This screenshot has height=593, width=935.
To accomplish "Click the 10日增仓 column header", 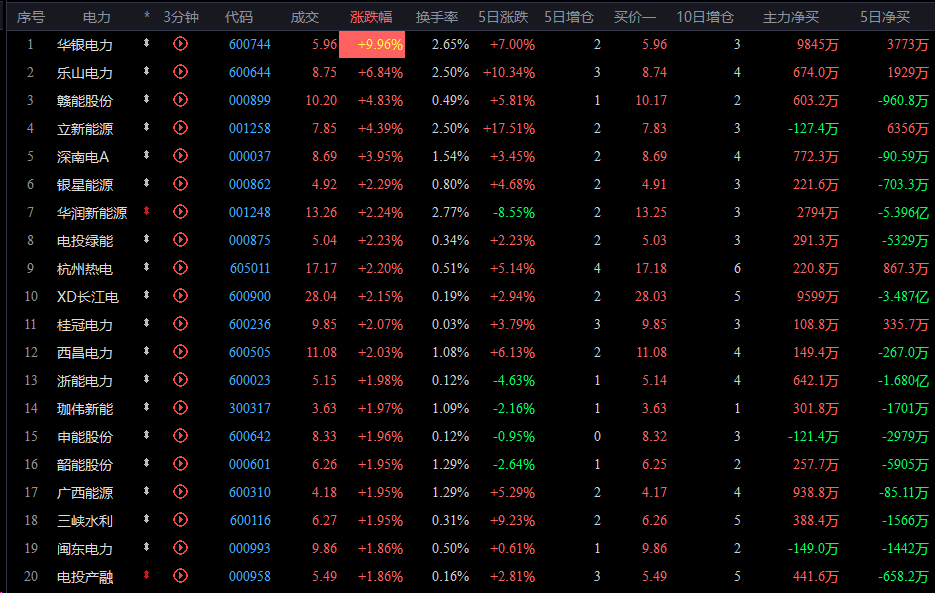I will click(x=705, y=17).
